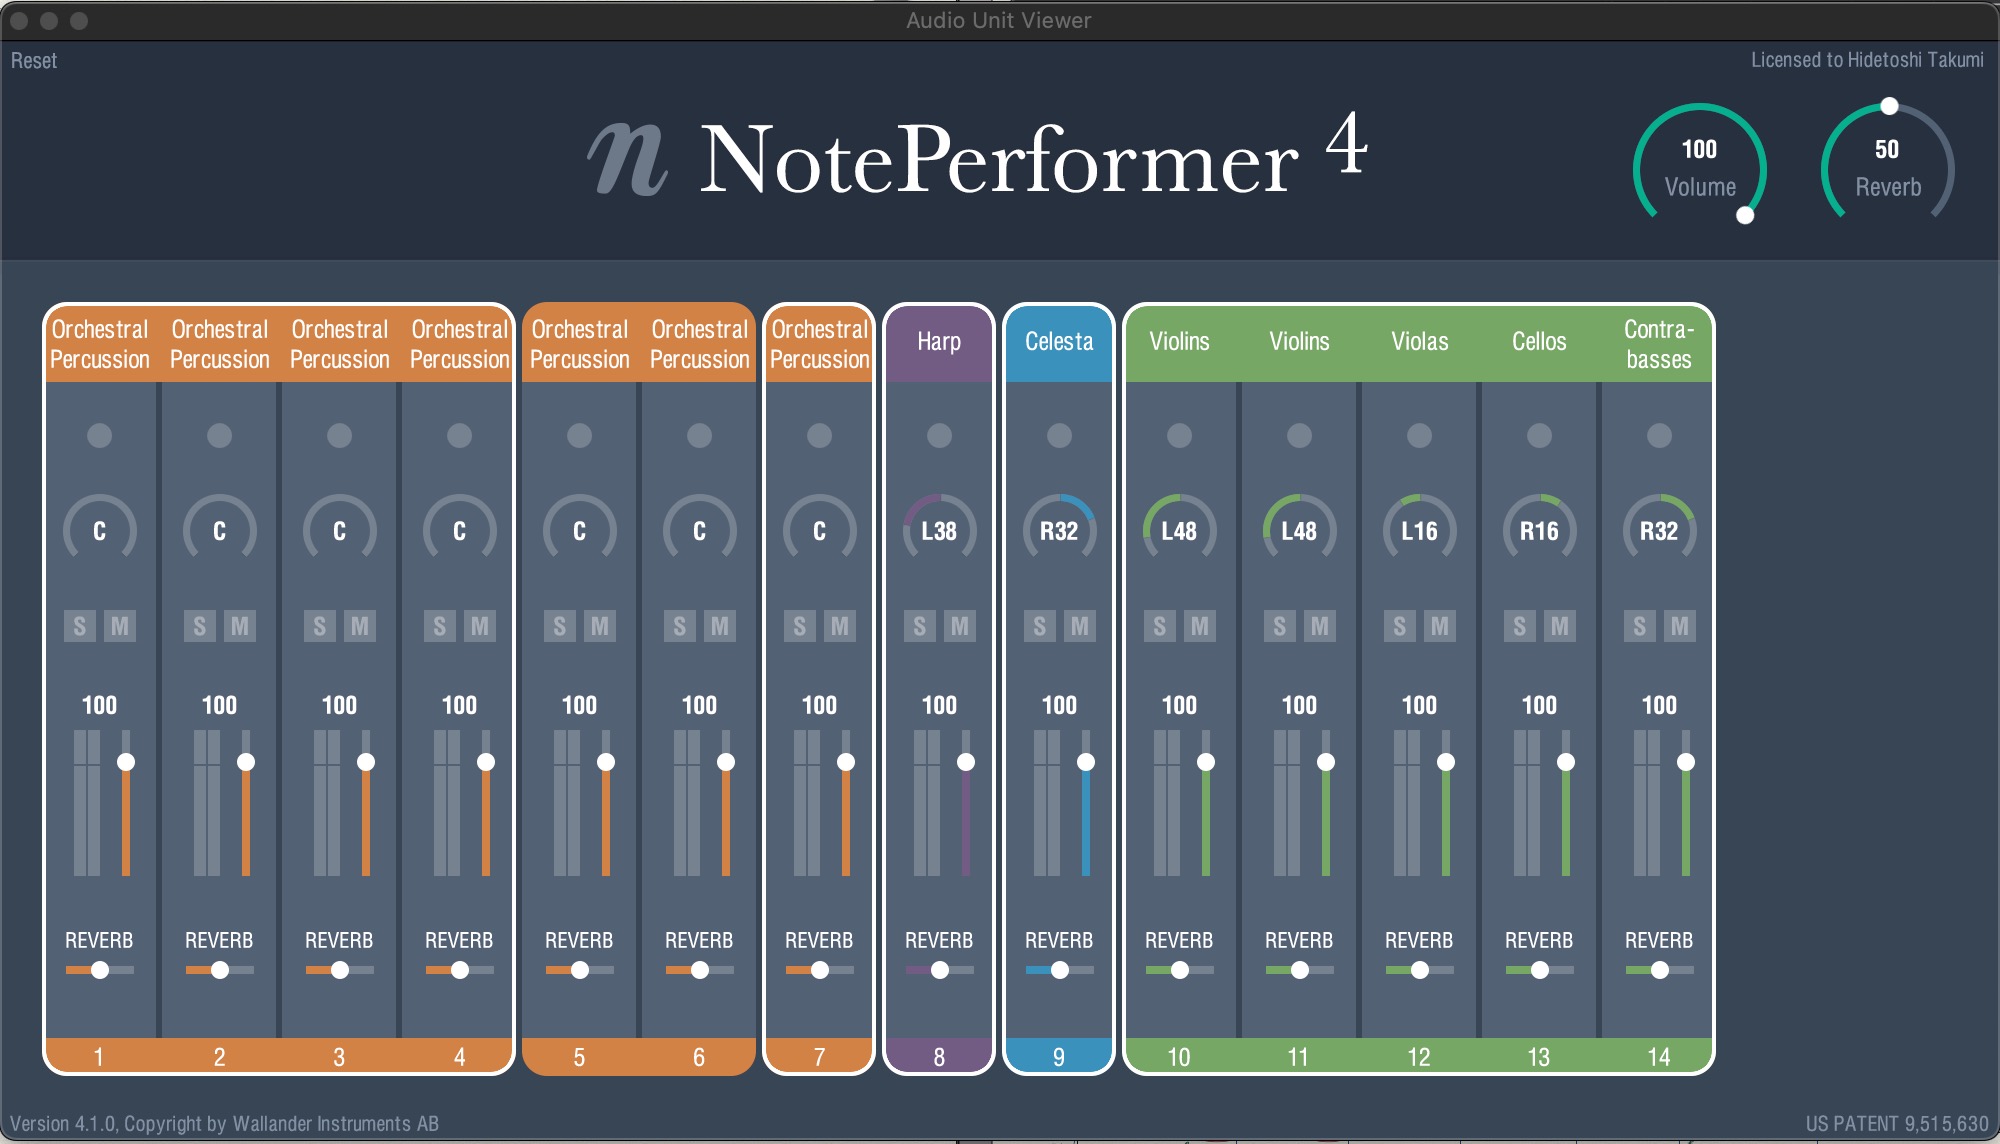Mute the Harp channel
The height and width of the screenshot is (1144, 2000).
pyautogui.click(x=960, y=626)
